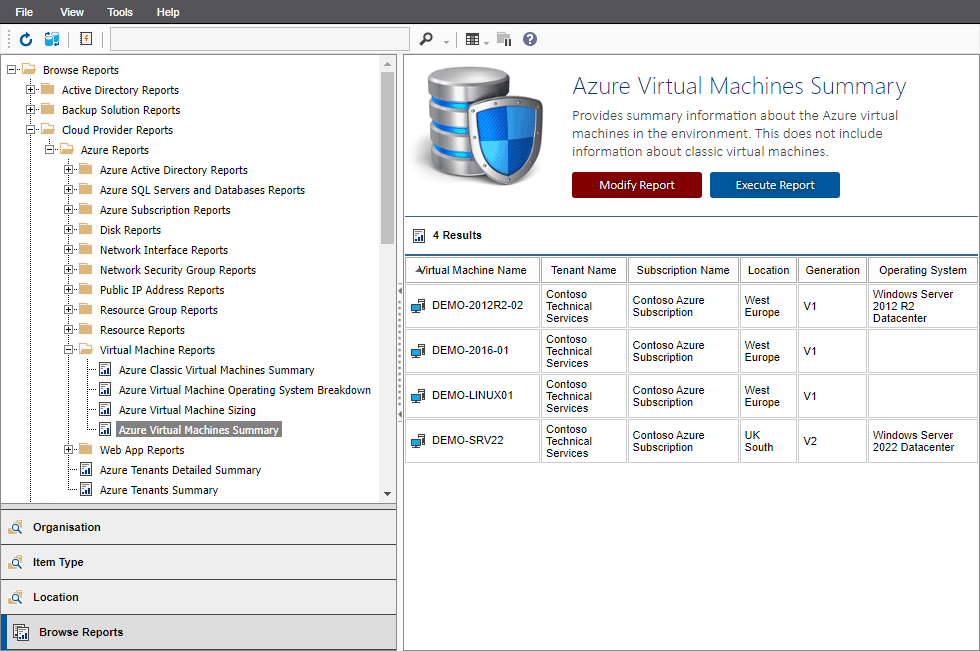980x651 pixels.
Task: Collapse the Azure Reports folder
Action: coord(49,150)
